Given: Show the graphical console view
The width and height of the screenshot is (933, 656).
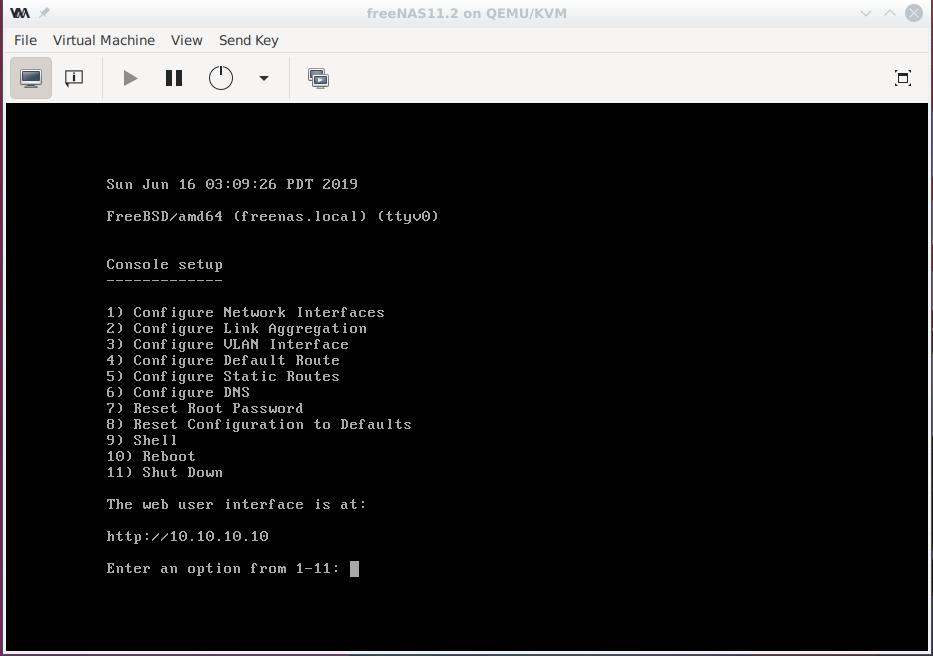Looking at the screenshot, I should tap(31, 78).
